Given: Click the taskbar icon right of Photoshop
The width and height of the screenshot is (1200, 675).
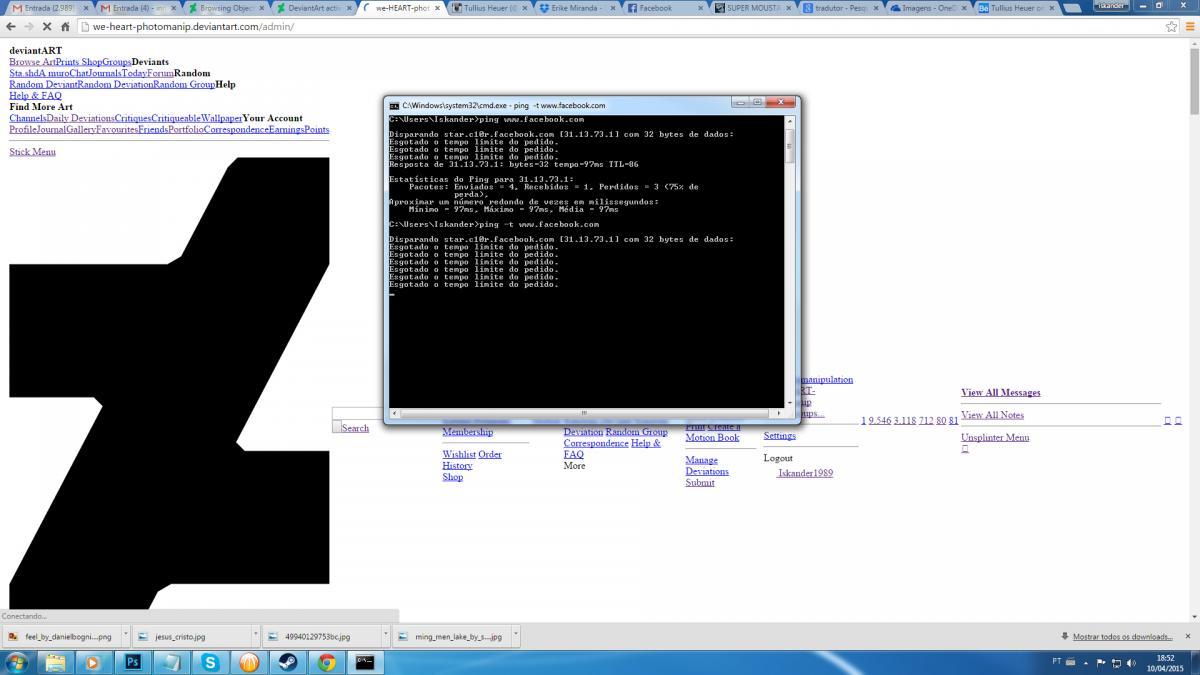Looking at the screenshot, I should tap(171, 662).
